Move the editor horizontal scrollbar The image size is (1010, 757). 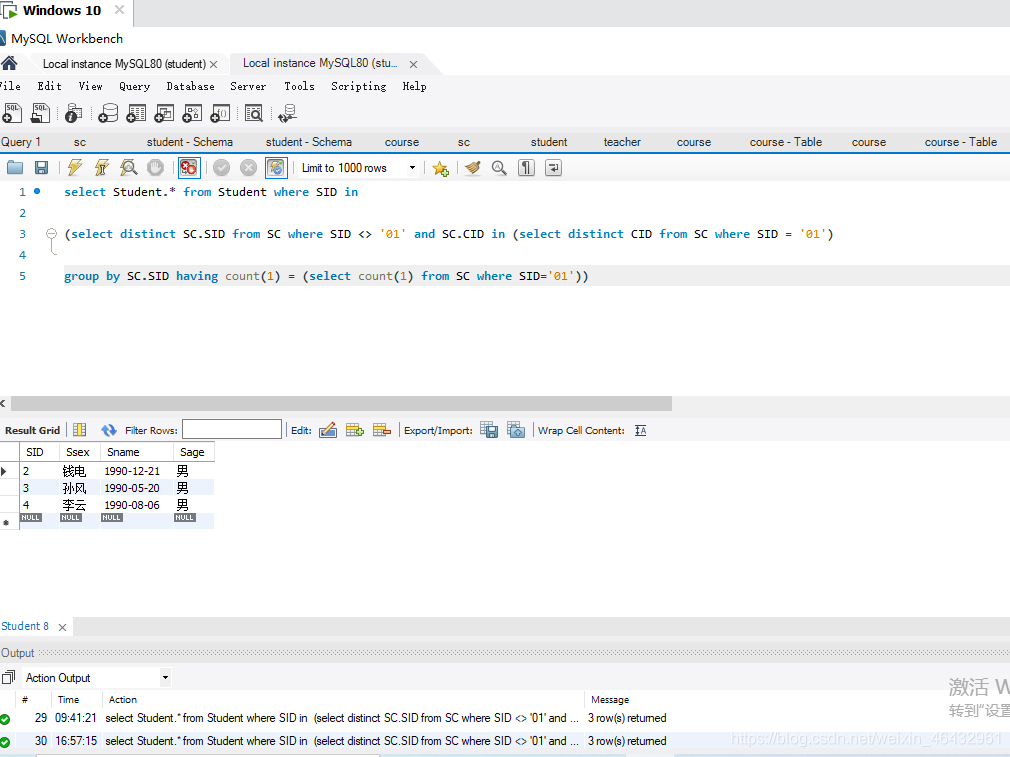[341, 403]
